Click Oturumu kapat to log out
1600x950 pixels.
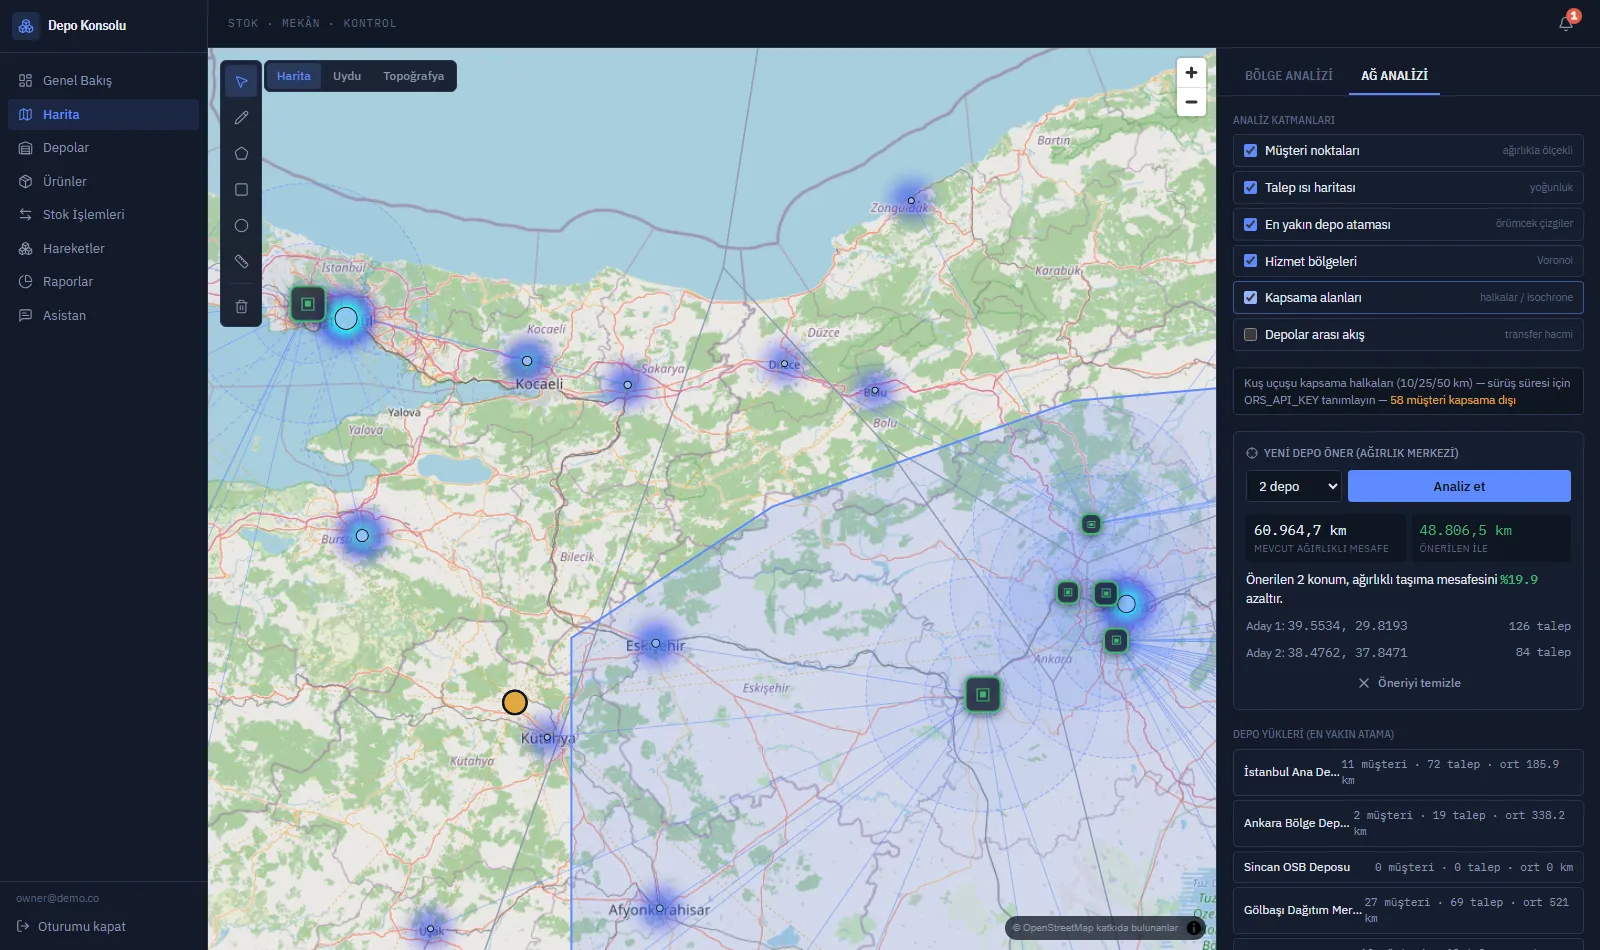pyautogui.click(x=72, y=927)
